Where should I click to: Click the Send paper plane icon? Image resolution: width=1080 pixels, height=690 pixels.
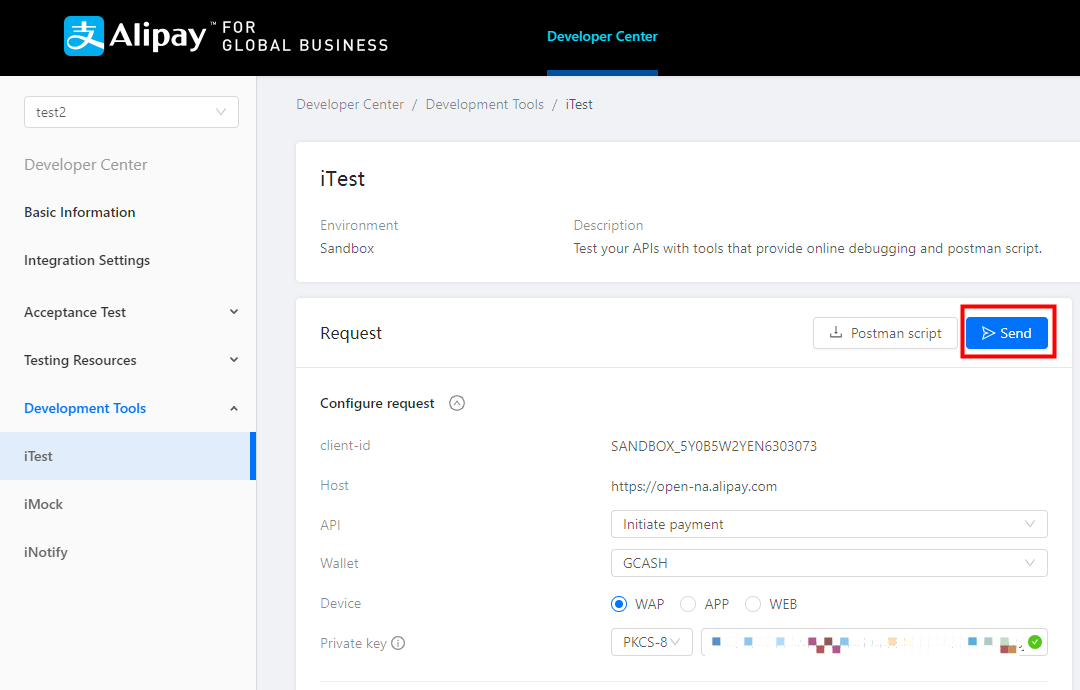(x=988, y=333)
